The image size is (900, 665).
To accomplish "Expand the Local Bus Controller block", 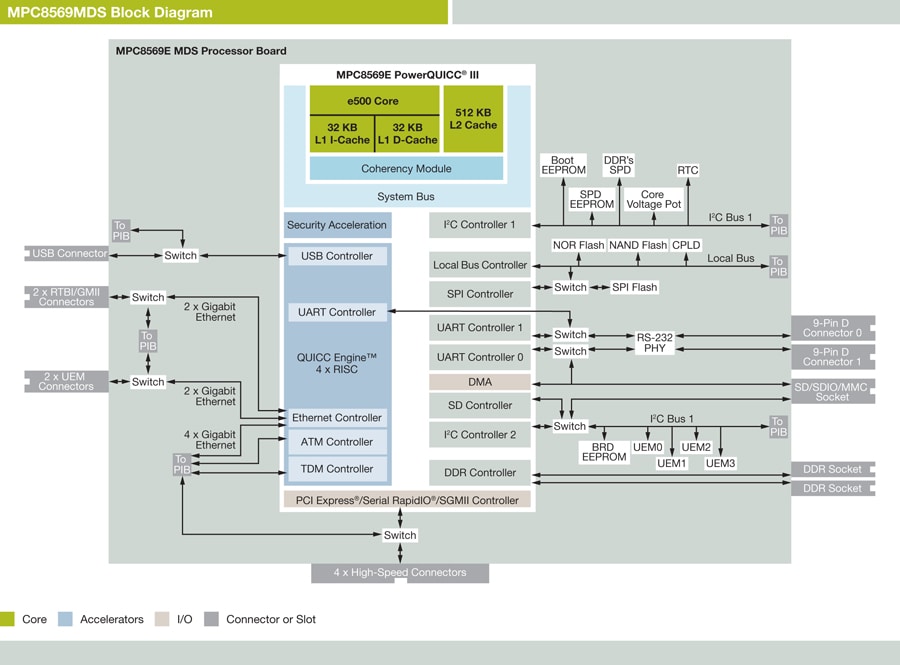I will tap(479, 265).
